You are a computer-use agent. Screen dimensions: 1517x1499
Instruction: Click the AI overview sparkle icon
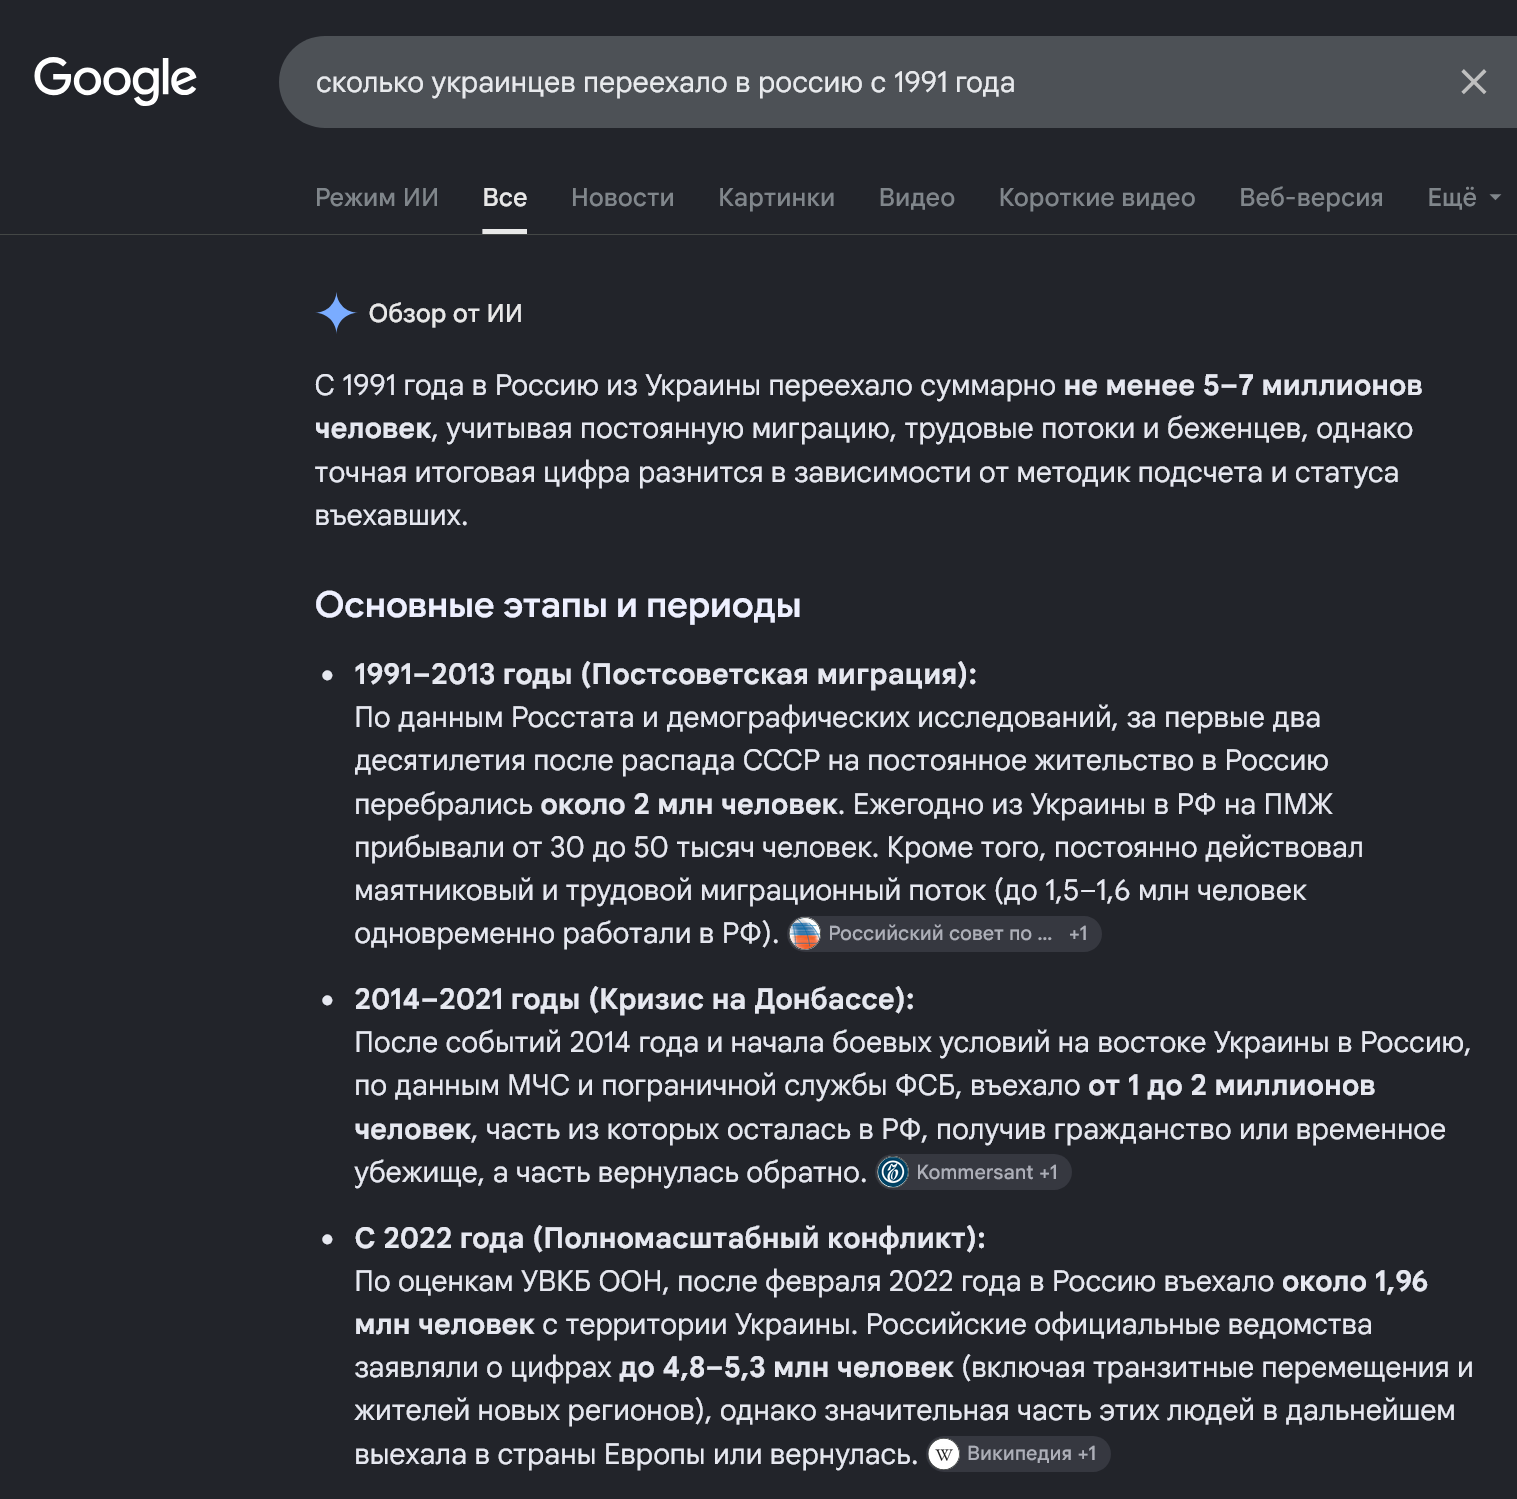click(336, 313)
